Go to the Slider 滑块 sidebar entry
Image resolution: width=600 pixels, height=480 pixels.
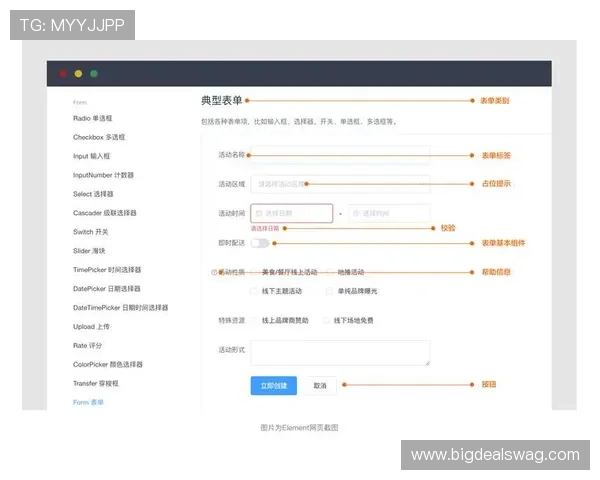pos(89,251)
